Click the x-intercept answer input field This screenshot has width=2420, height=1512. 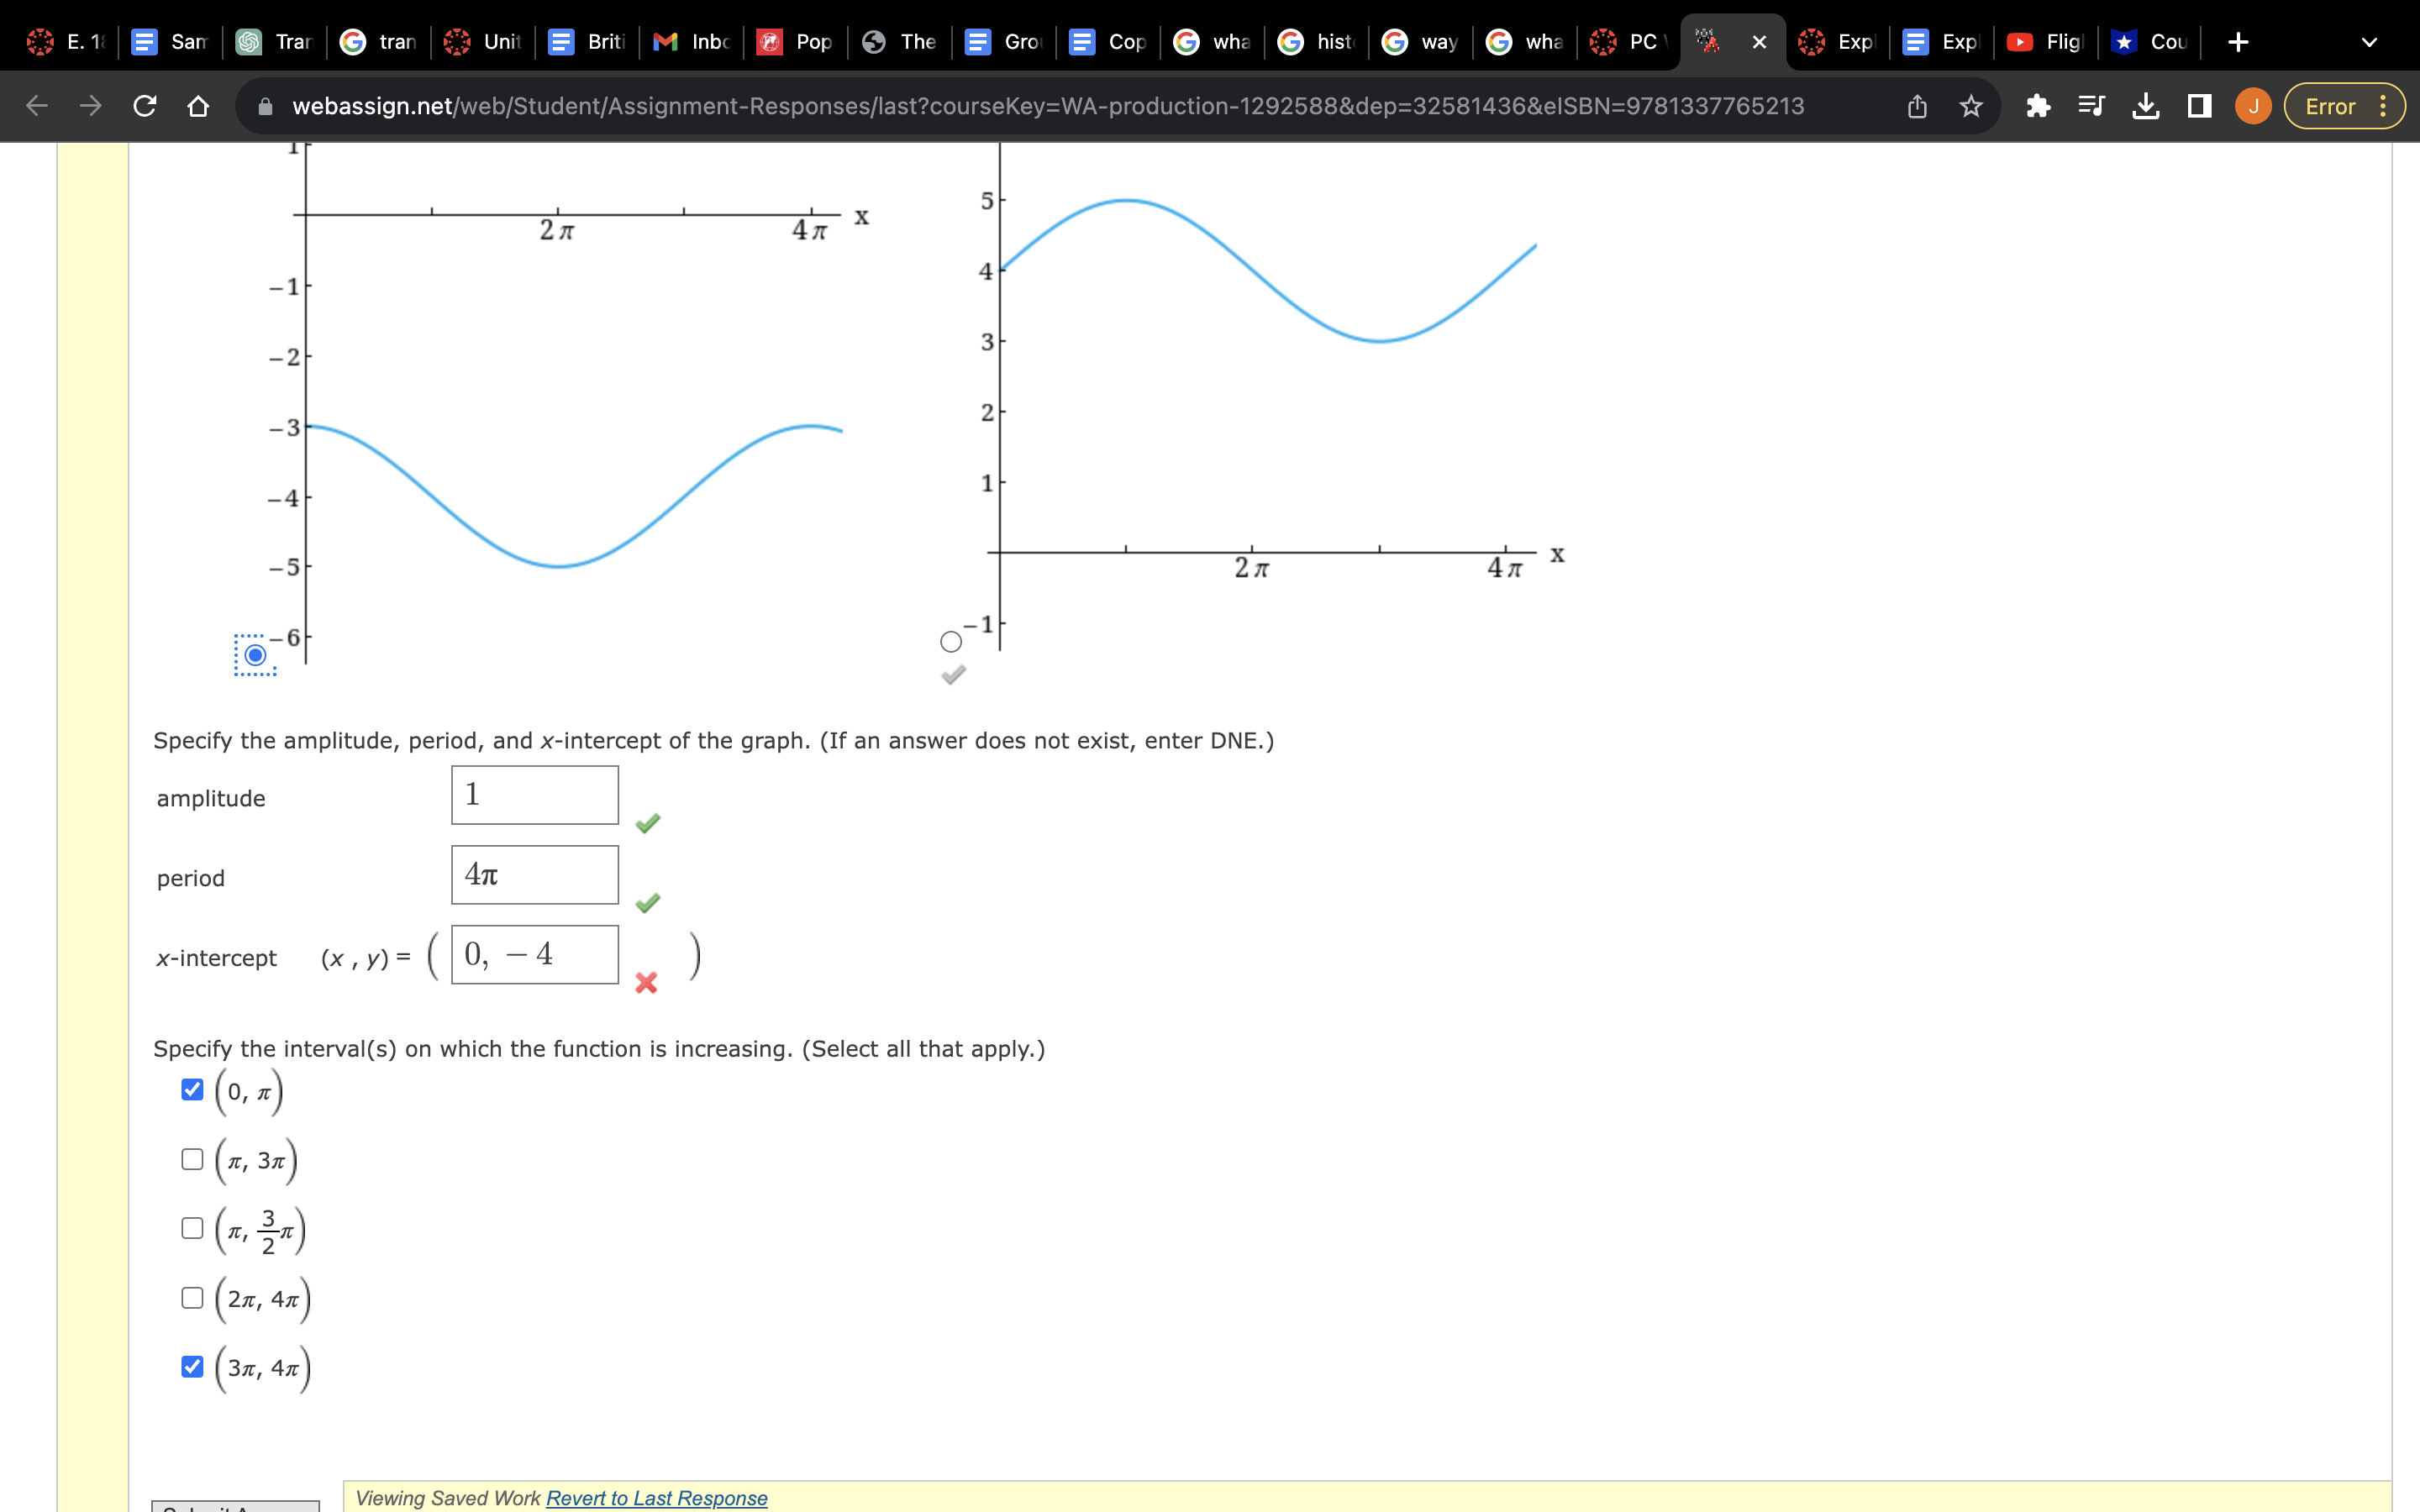tap(534, 955)
